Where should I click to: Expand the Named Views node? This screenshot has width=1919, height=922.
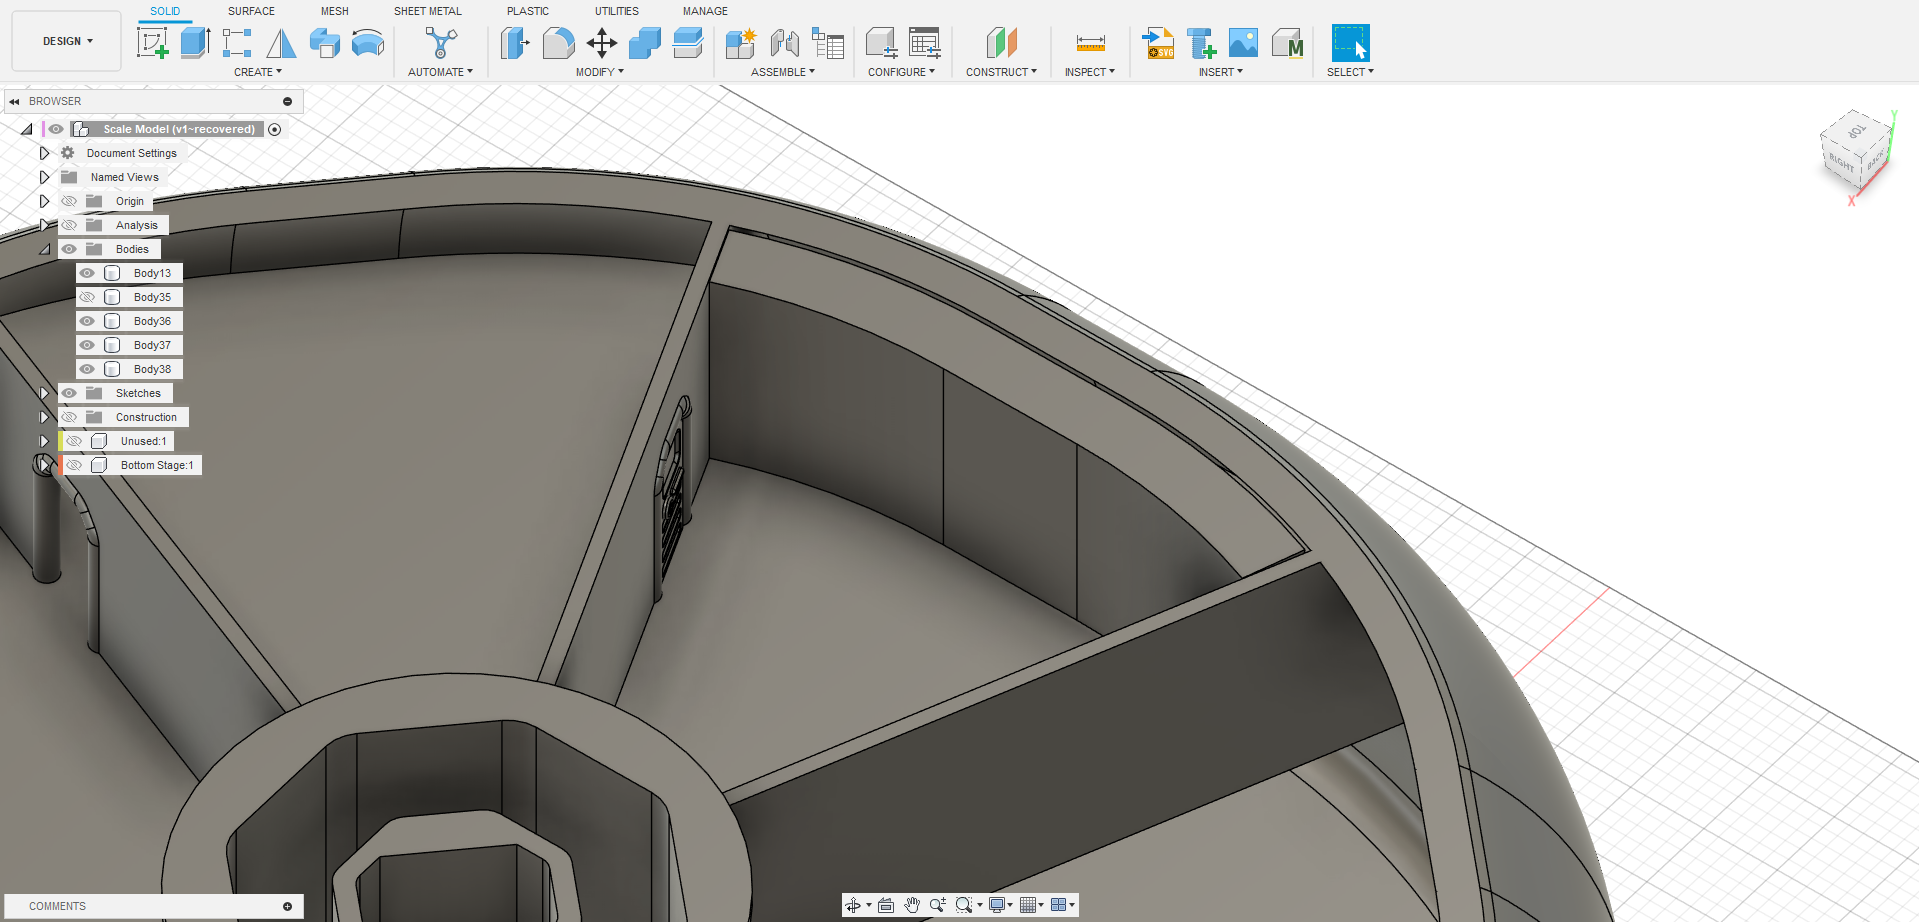[44, 177]
